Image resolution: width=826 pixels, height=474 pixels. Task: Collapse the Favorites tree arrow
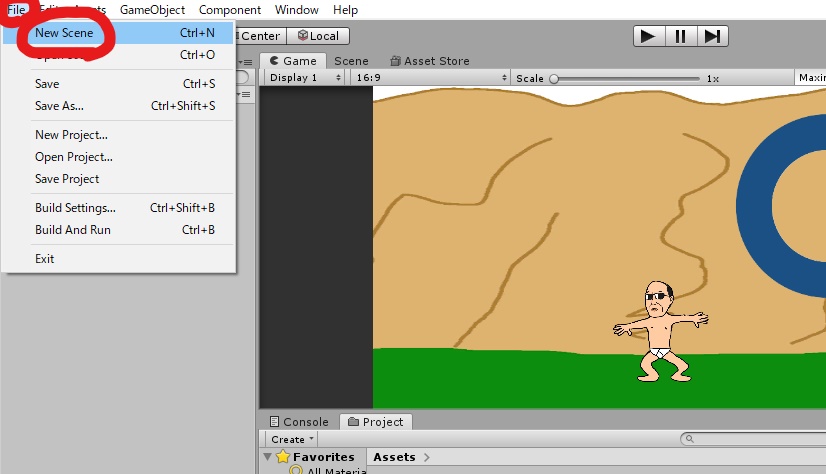point(268,457)
